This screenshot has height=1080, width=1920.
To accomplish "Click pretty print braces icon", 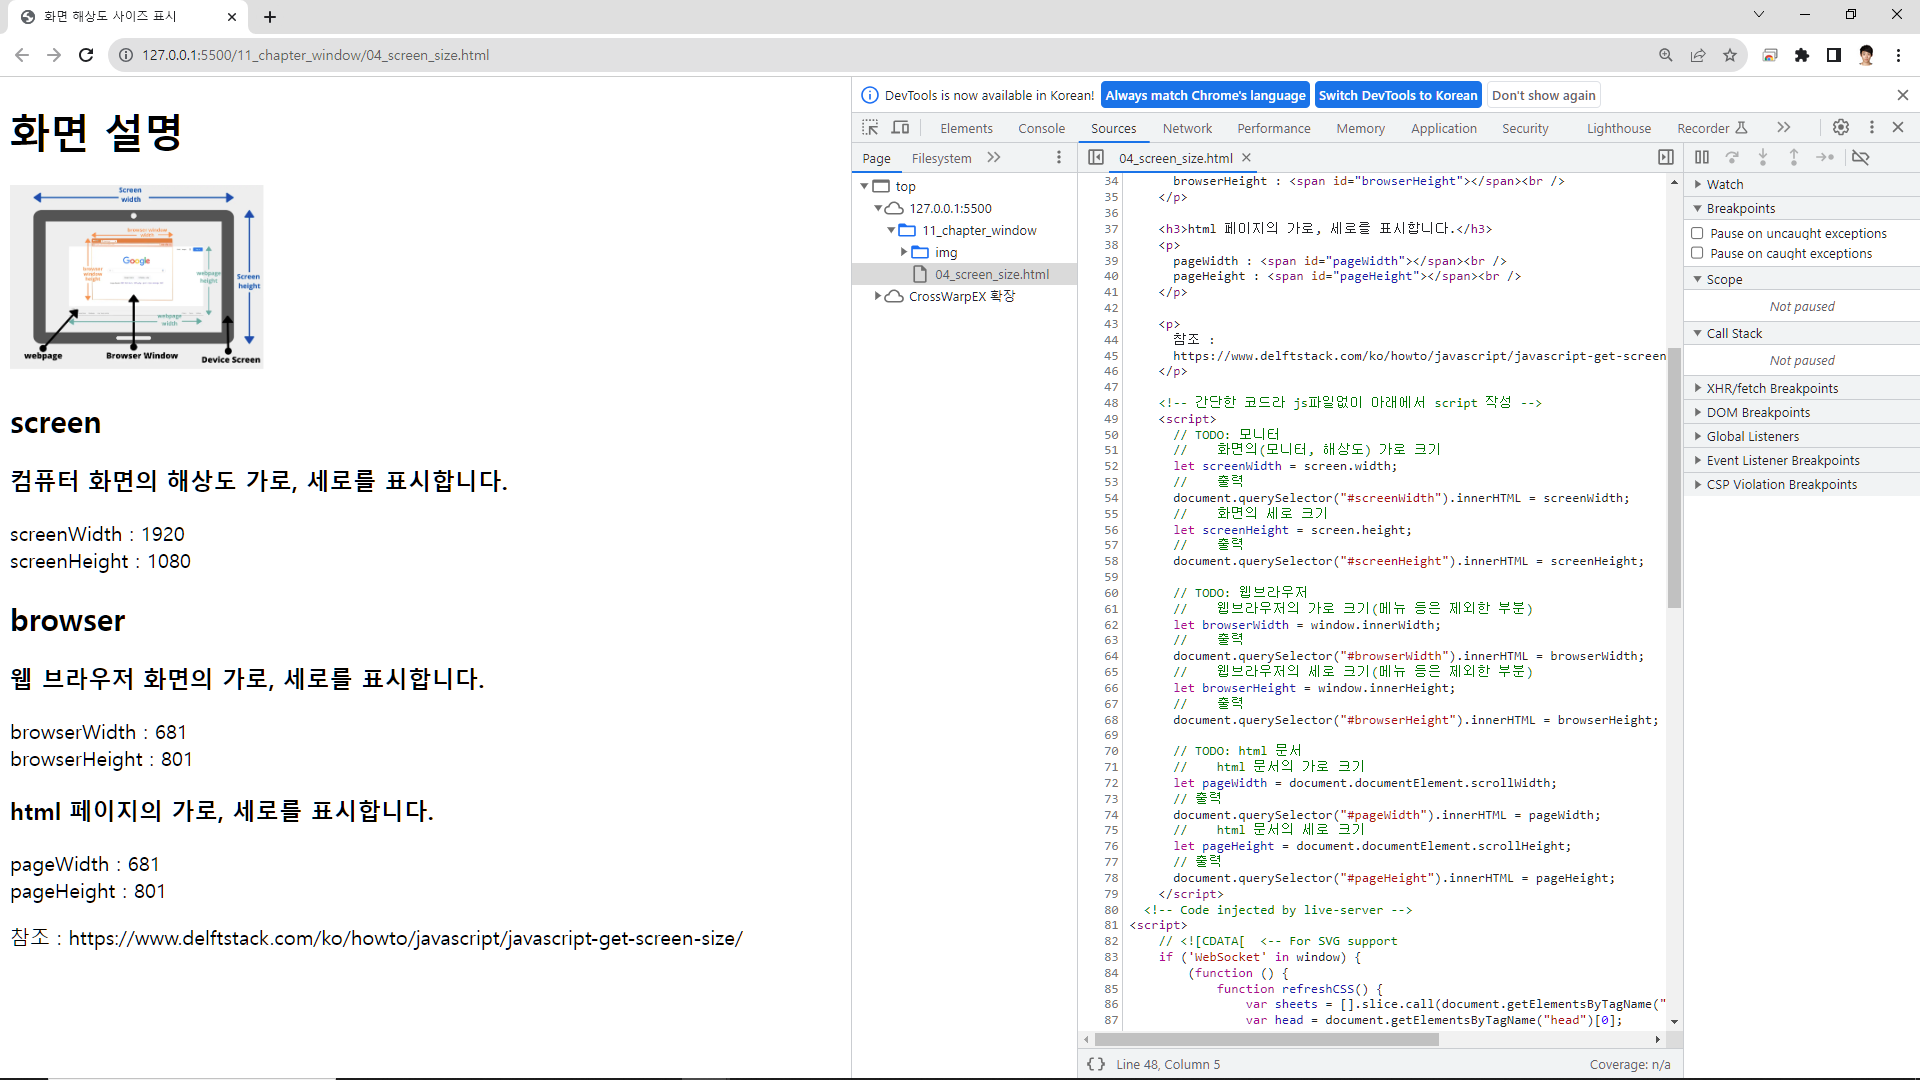I will point(1096,1064).
